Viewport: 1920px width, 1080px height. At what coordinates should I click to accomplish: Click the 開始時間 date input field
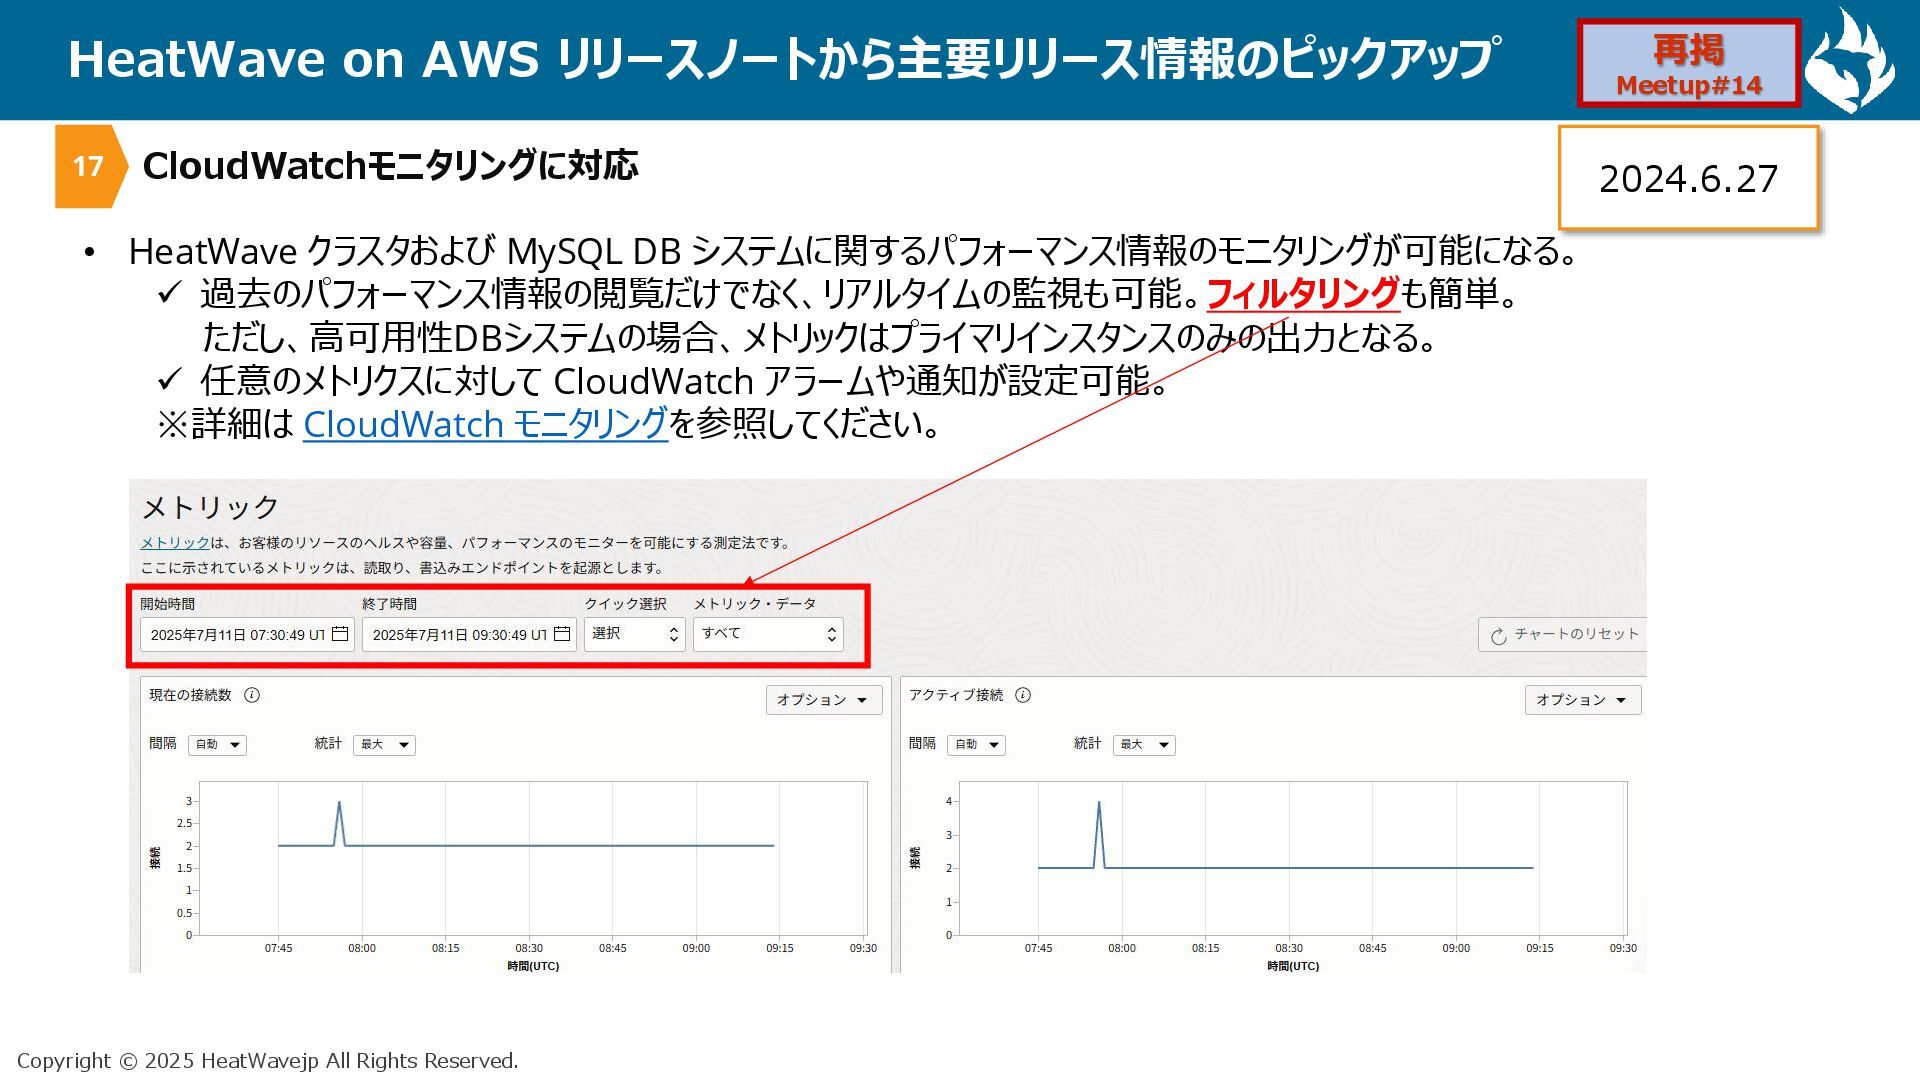point(236,635)
